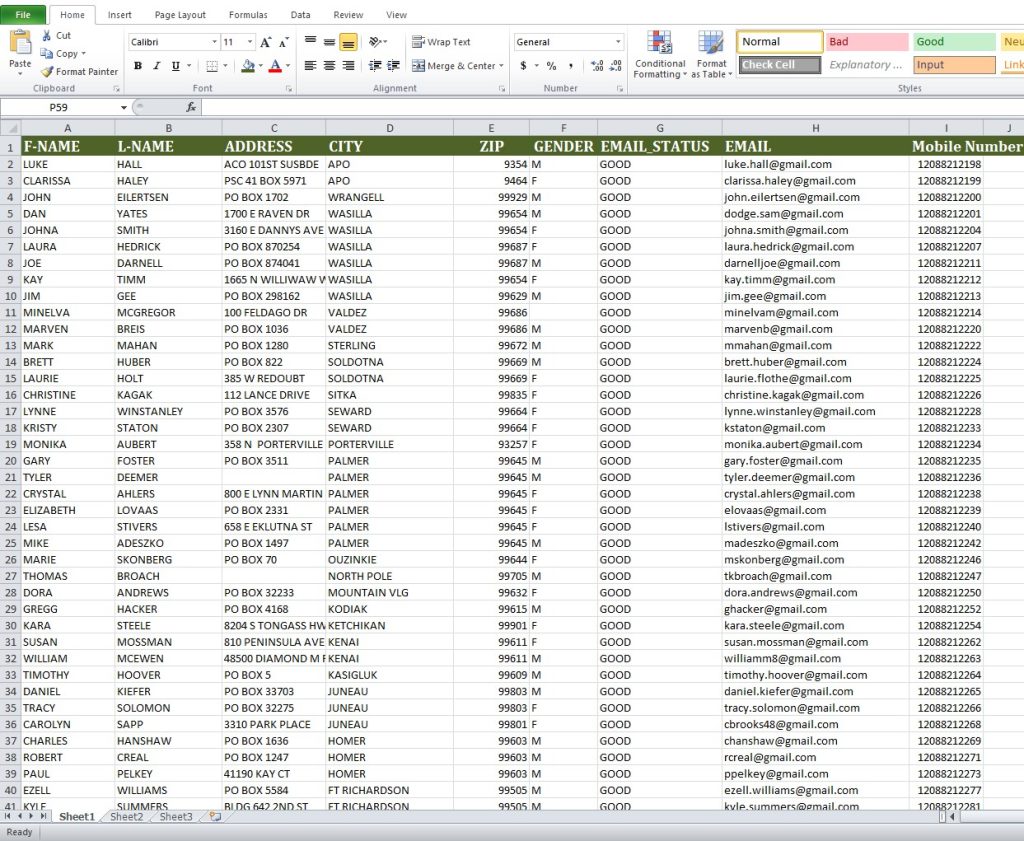Switch to the Page Layout tab
The height and width of the screenshot is (841, 1024).
pyautogui.click(x=180, y=14)
